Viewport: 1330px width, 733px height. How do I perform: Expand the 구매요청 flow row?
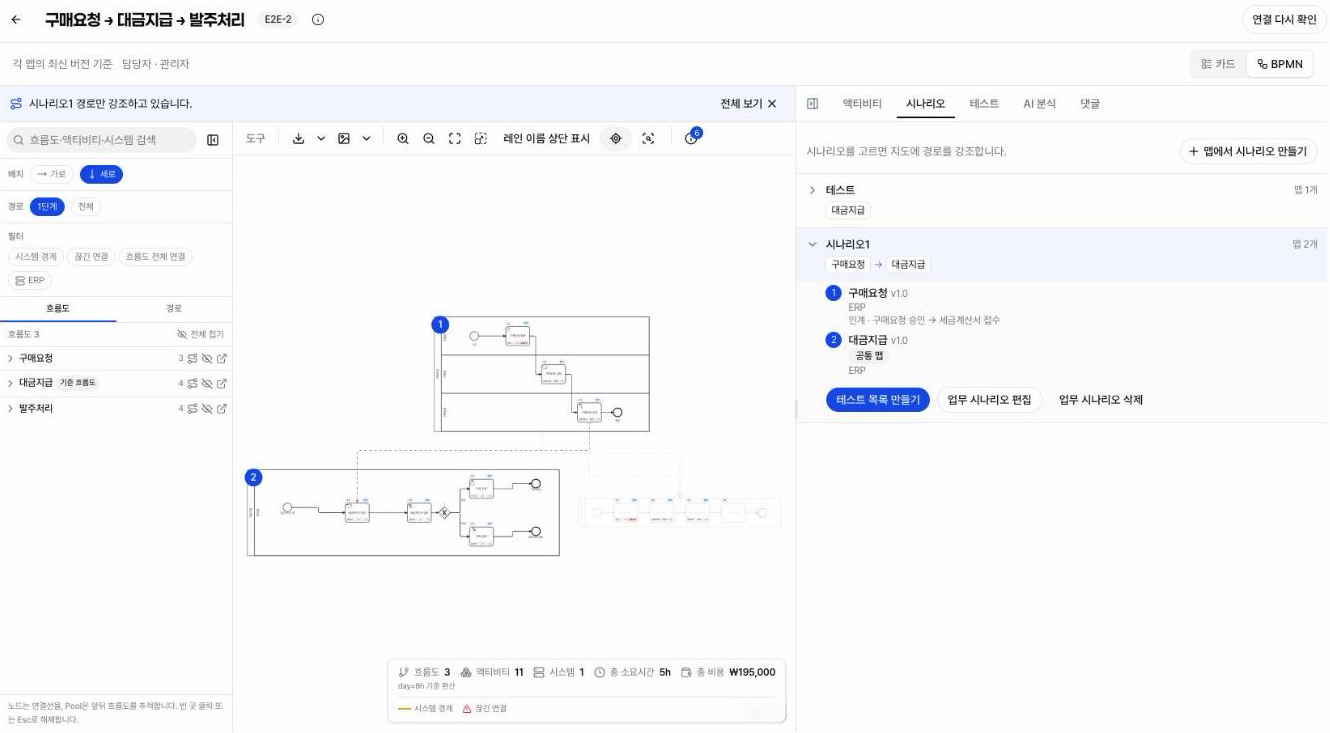click(11, 358)
